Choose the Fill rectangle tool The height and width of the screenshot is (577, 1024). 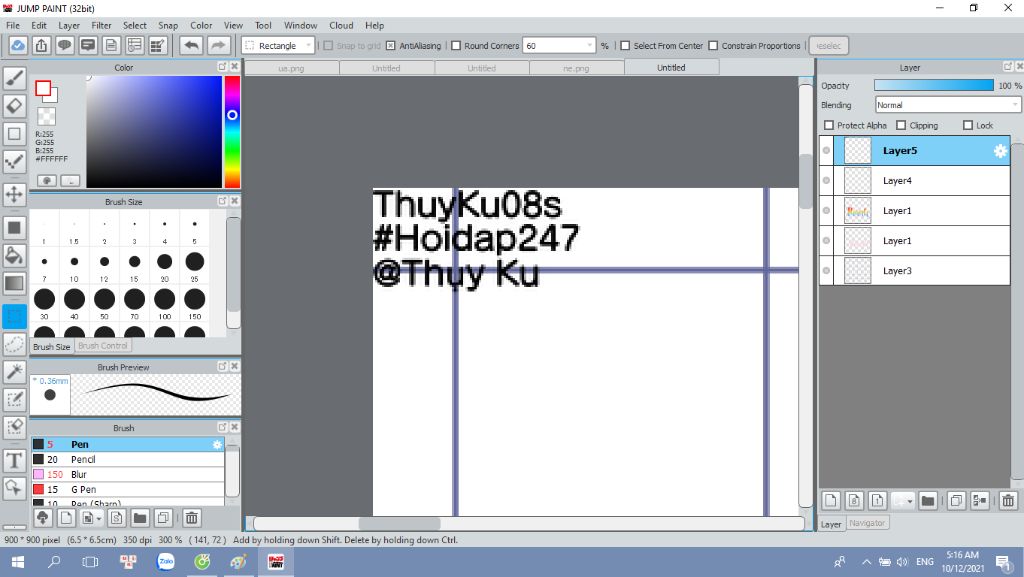coord(14,228)
